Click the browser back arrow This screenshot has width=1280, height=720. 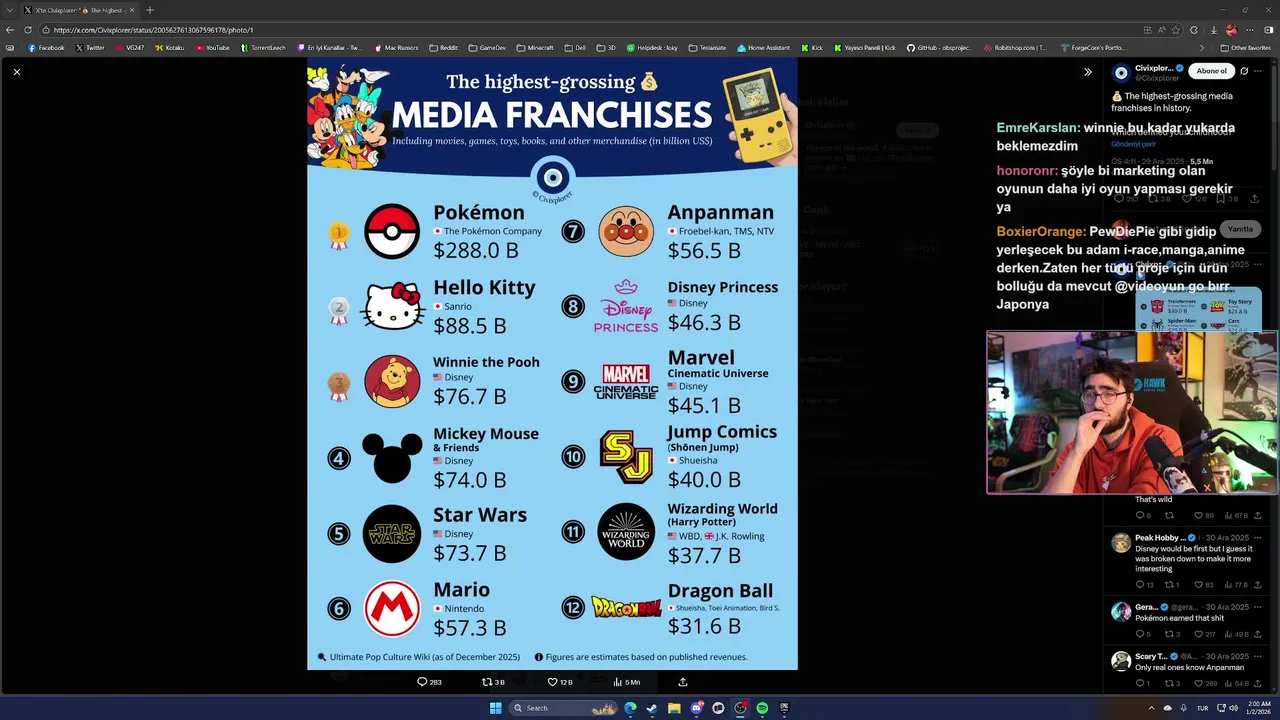10,30
